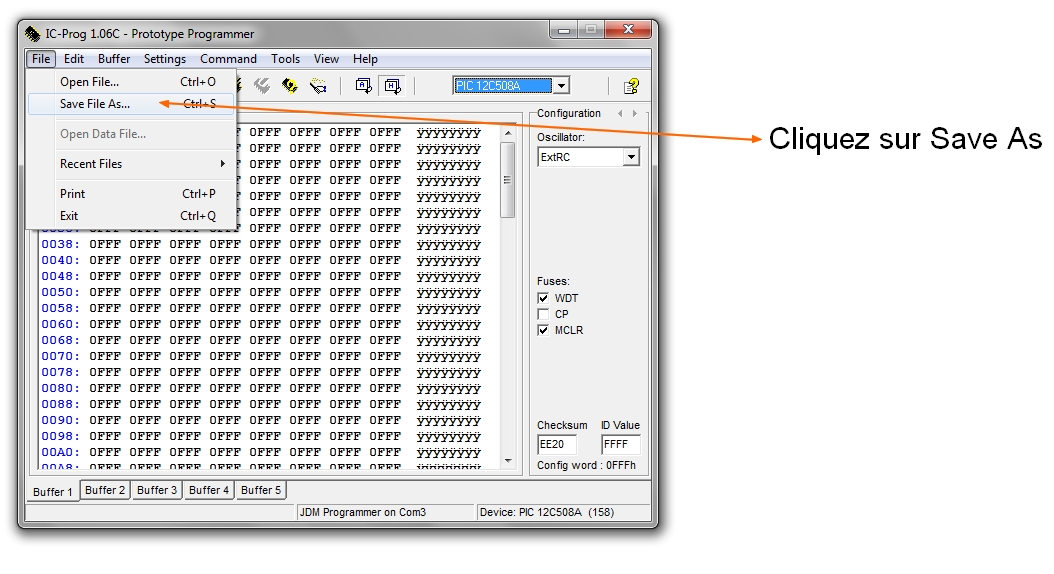Open the Settings menu
This screenshot has height=574, width=1054.
(165, 58)
